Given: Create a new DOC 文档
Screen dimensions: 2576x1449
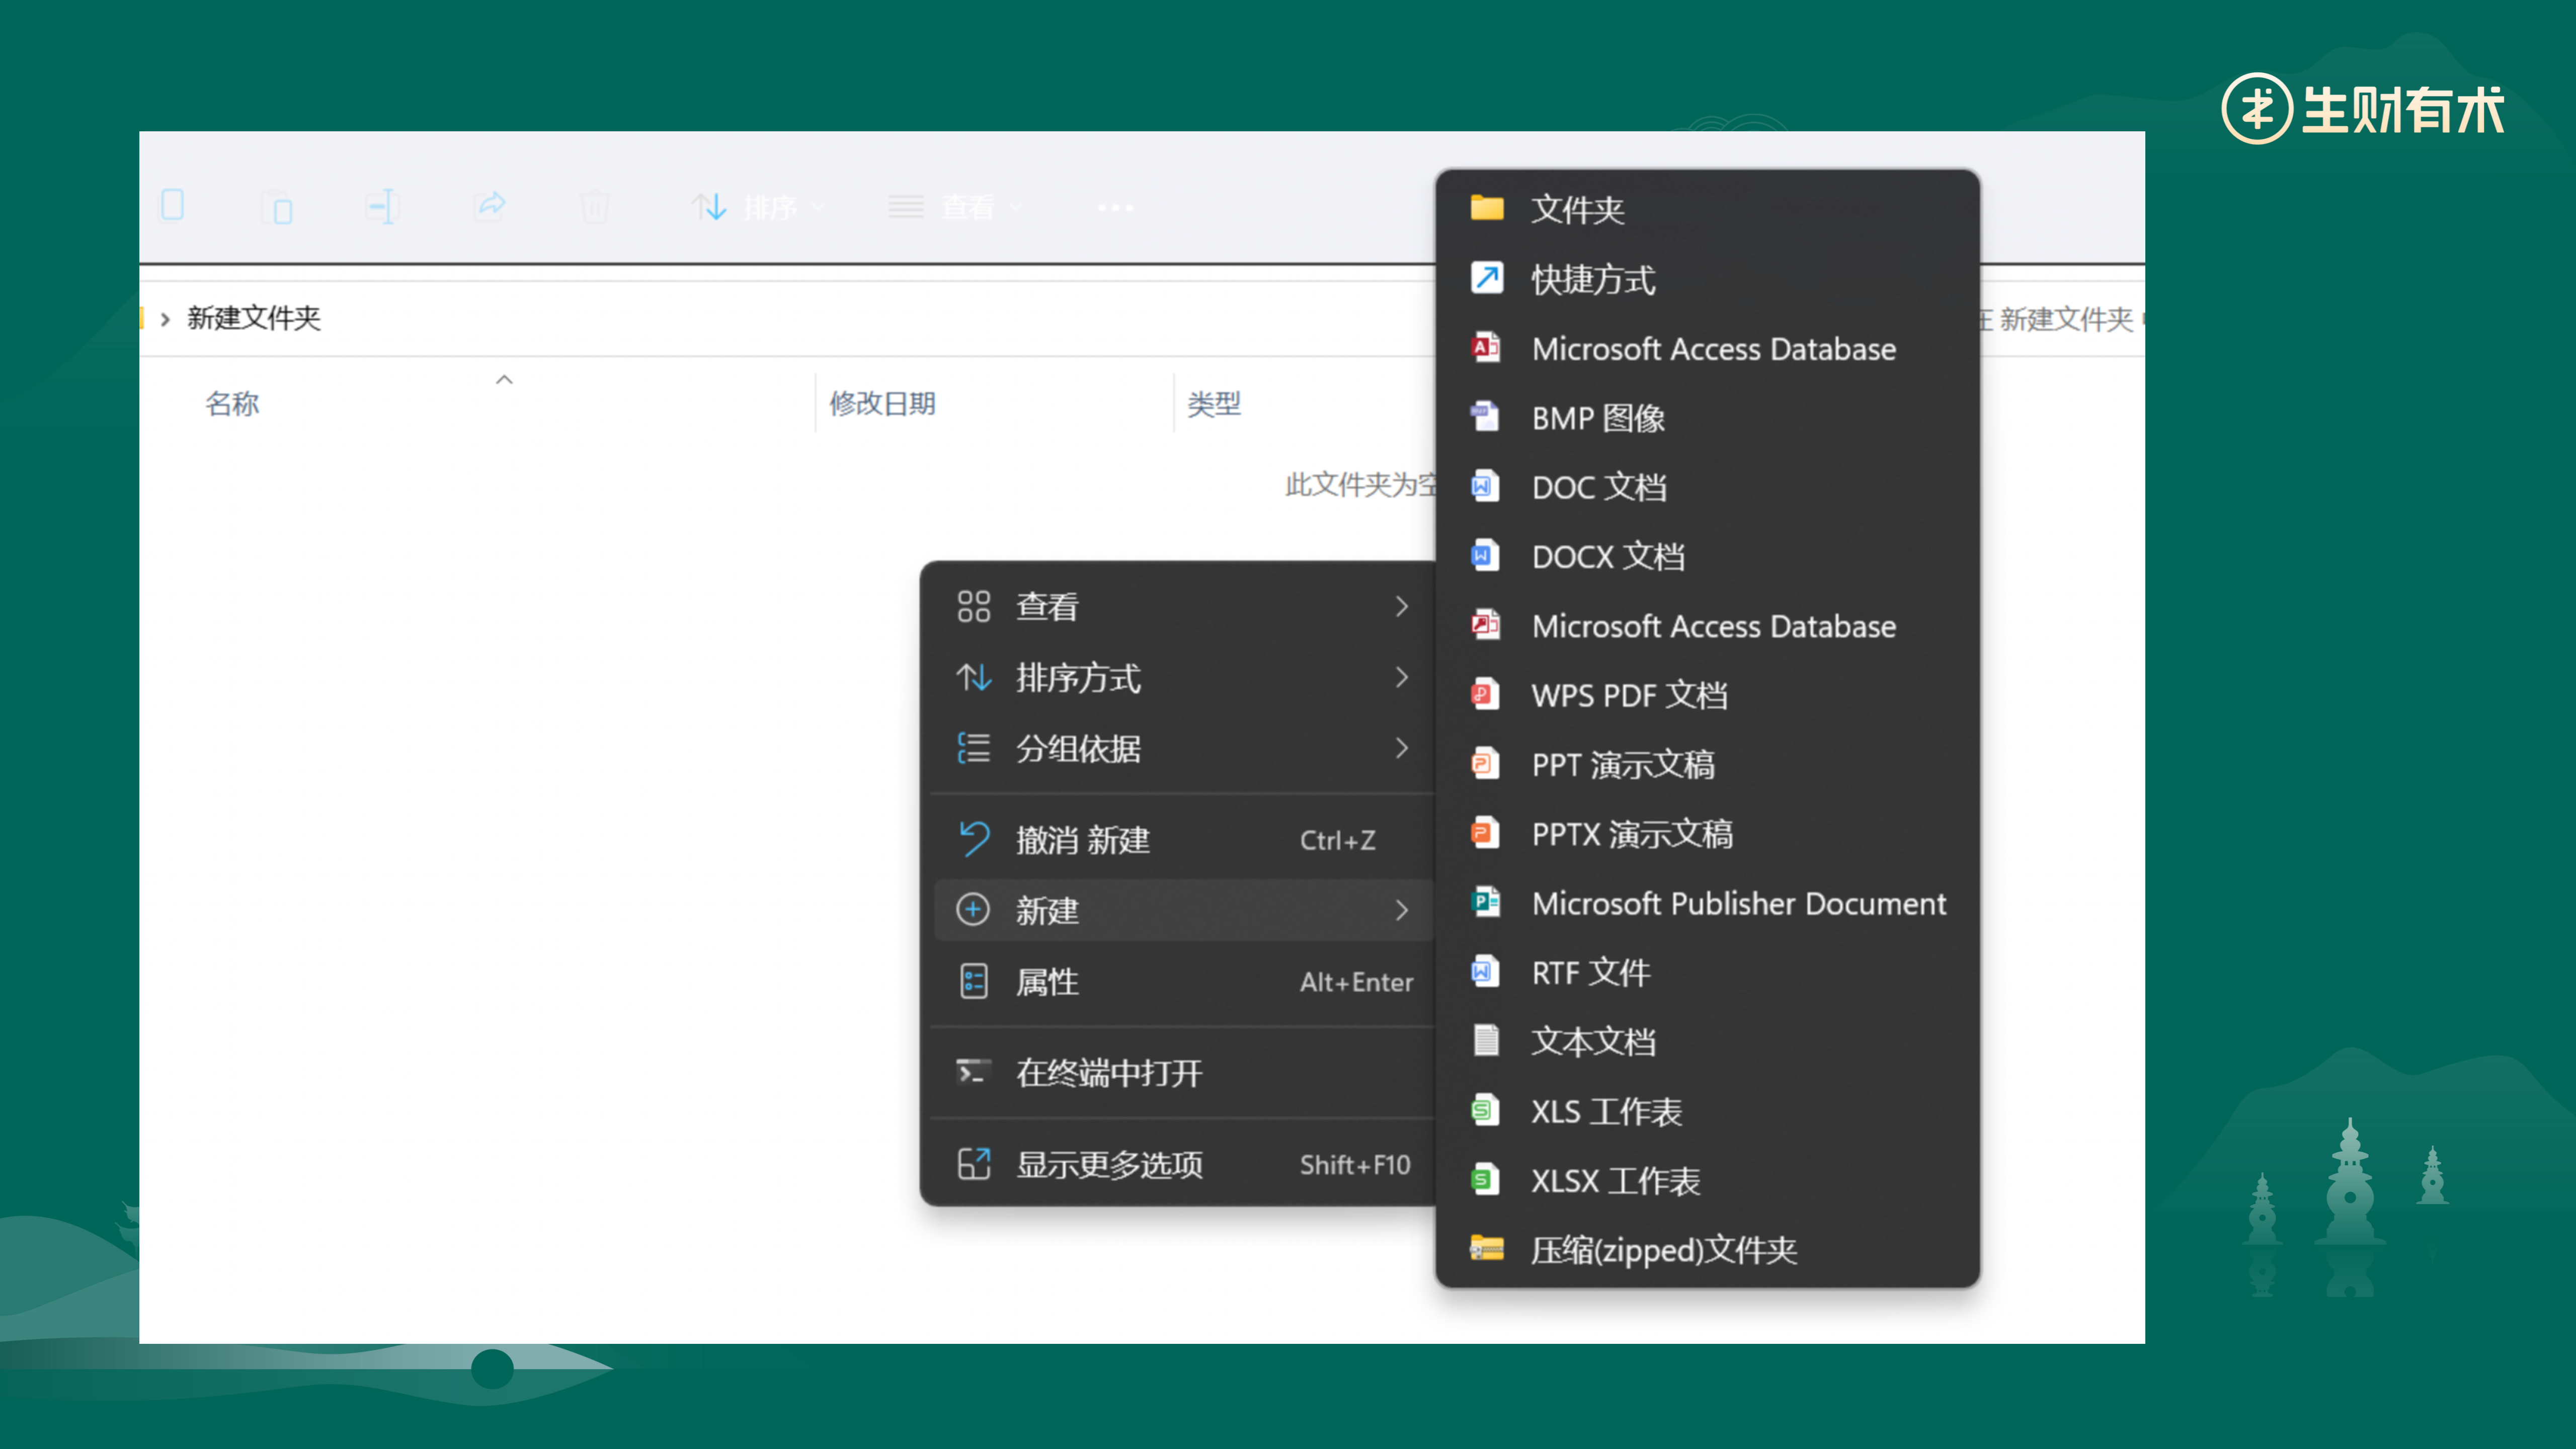Looking at the screenshot, I should tap(1707, 487).
